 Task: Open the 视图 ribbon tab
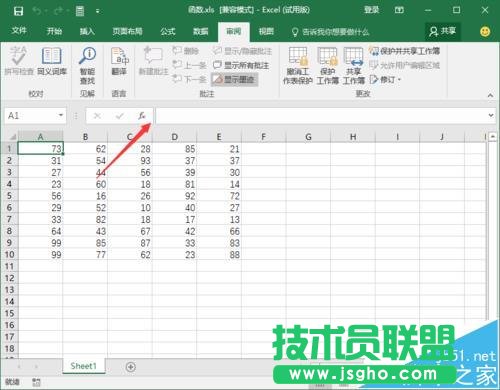click(x=266, y=31)
